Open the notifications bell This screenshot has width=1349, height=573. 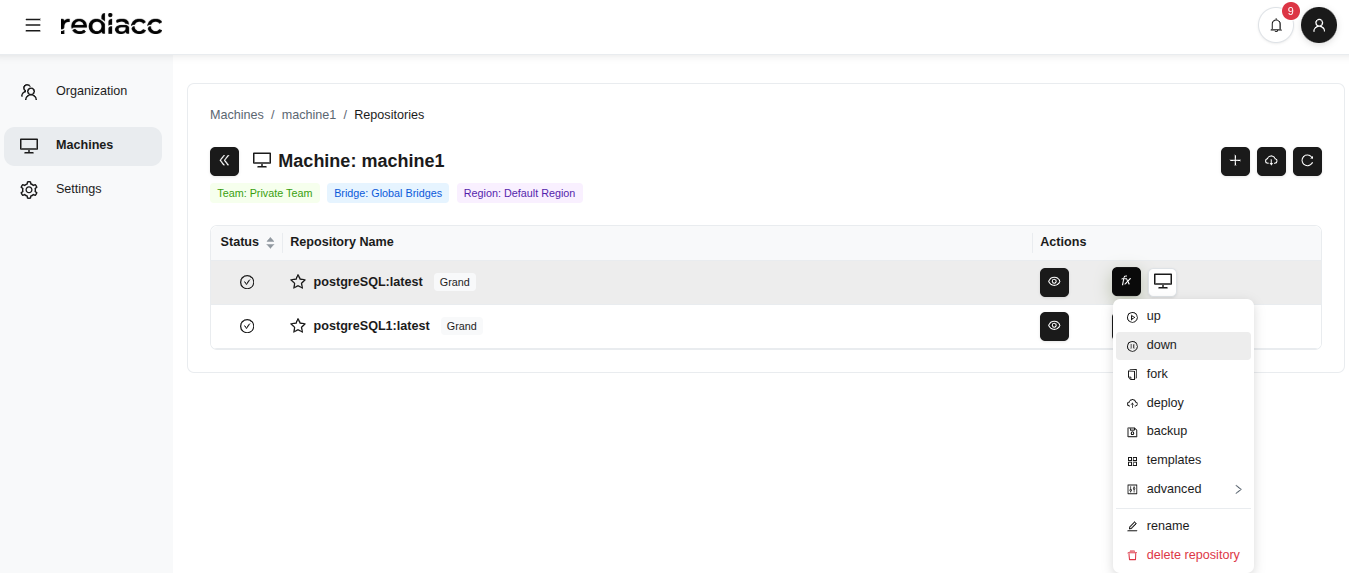[1275, 25]
